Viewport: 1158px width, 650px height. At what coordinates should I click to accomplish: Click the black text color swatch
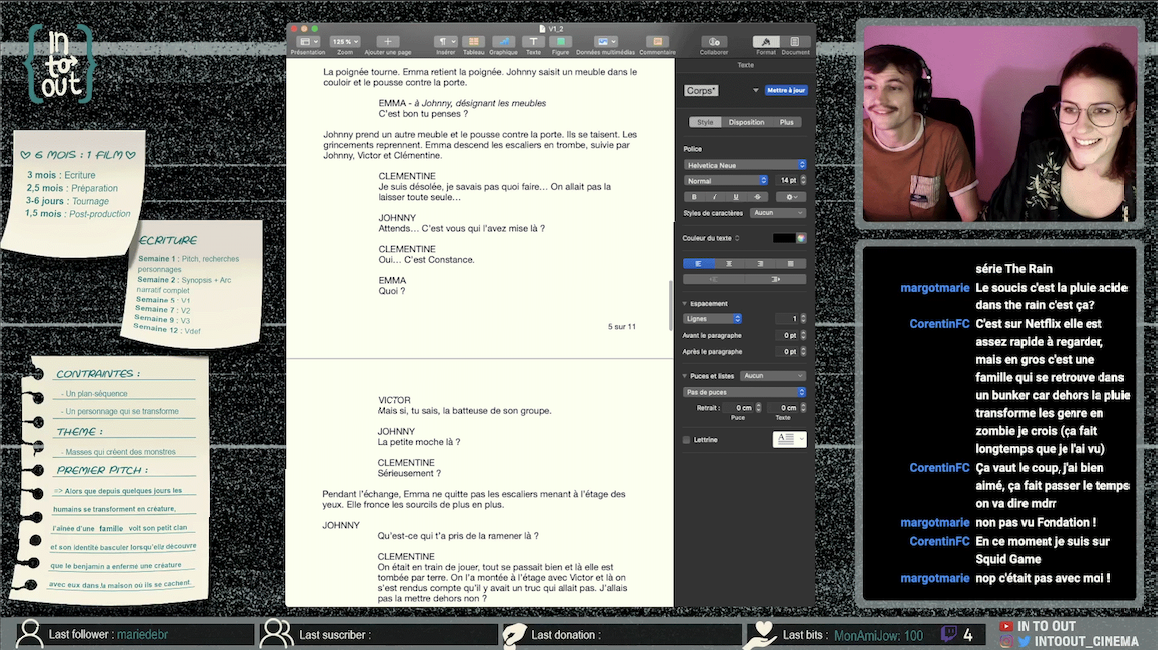coord(784,238)
